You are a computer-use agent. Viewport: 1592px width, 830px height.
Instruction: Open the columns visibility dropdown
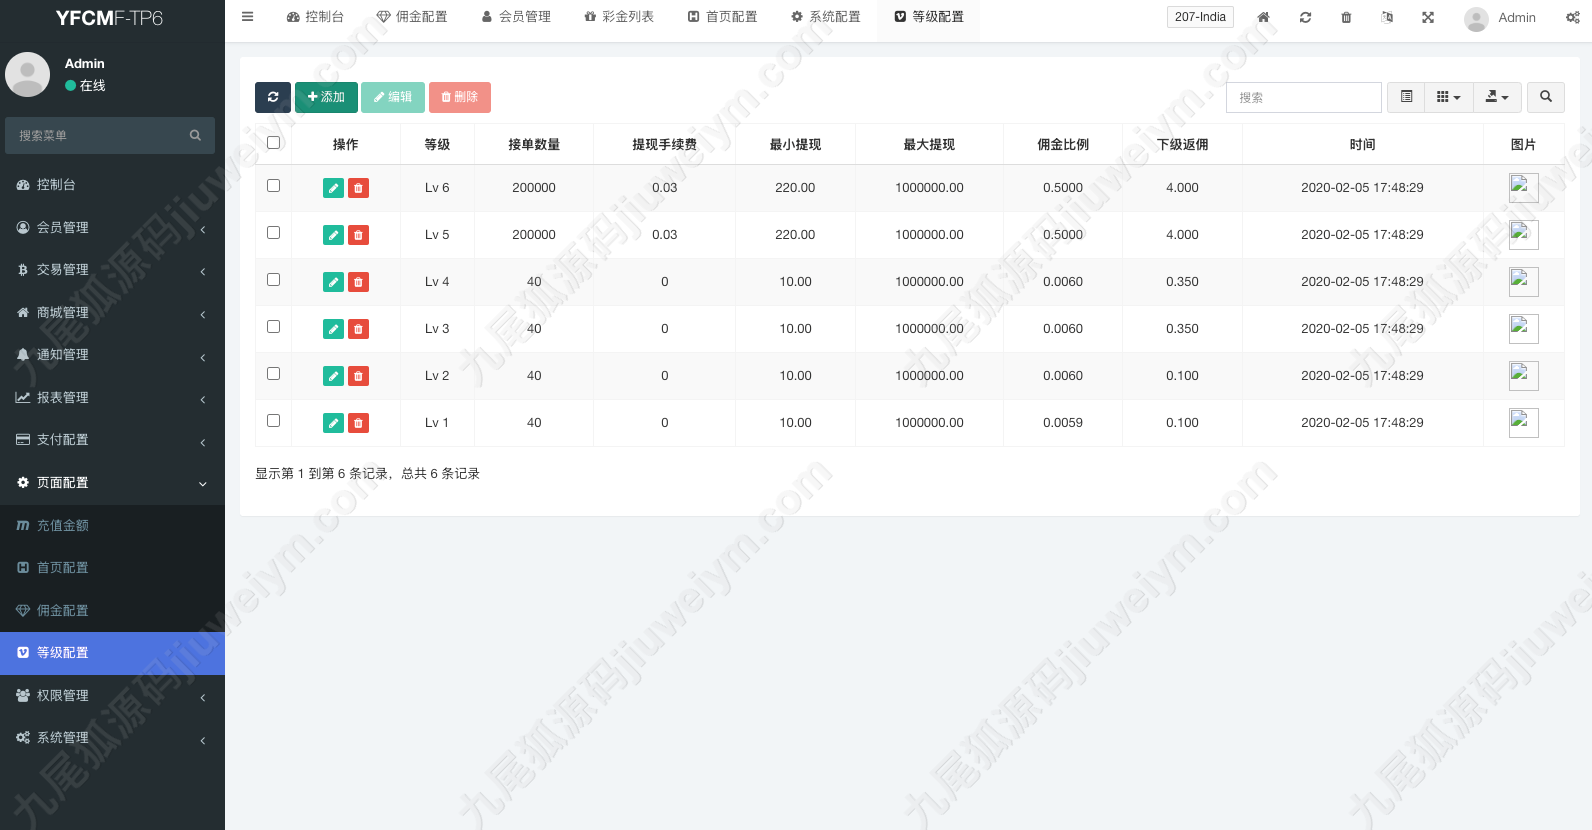point(1449,97)
